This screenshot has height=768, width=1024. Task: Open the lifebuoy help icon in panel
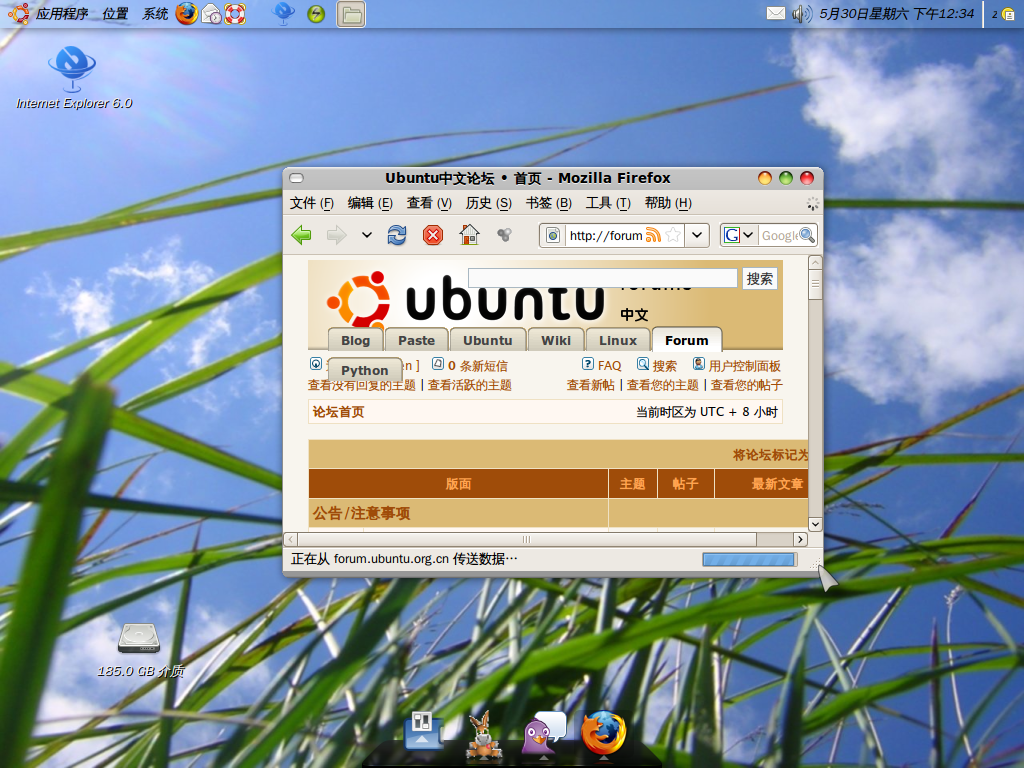click(x=235, y=14)
